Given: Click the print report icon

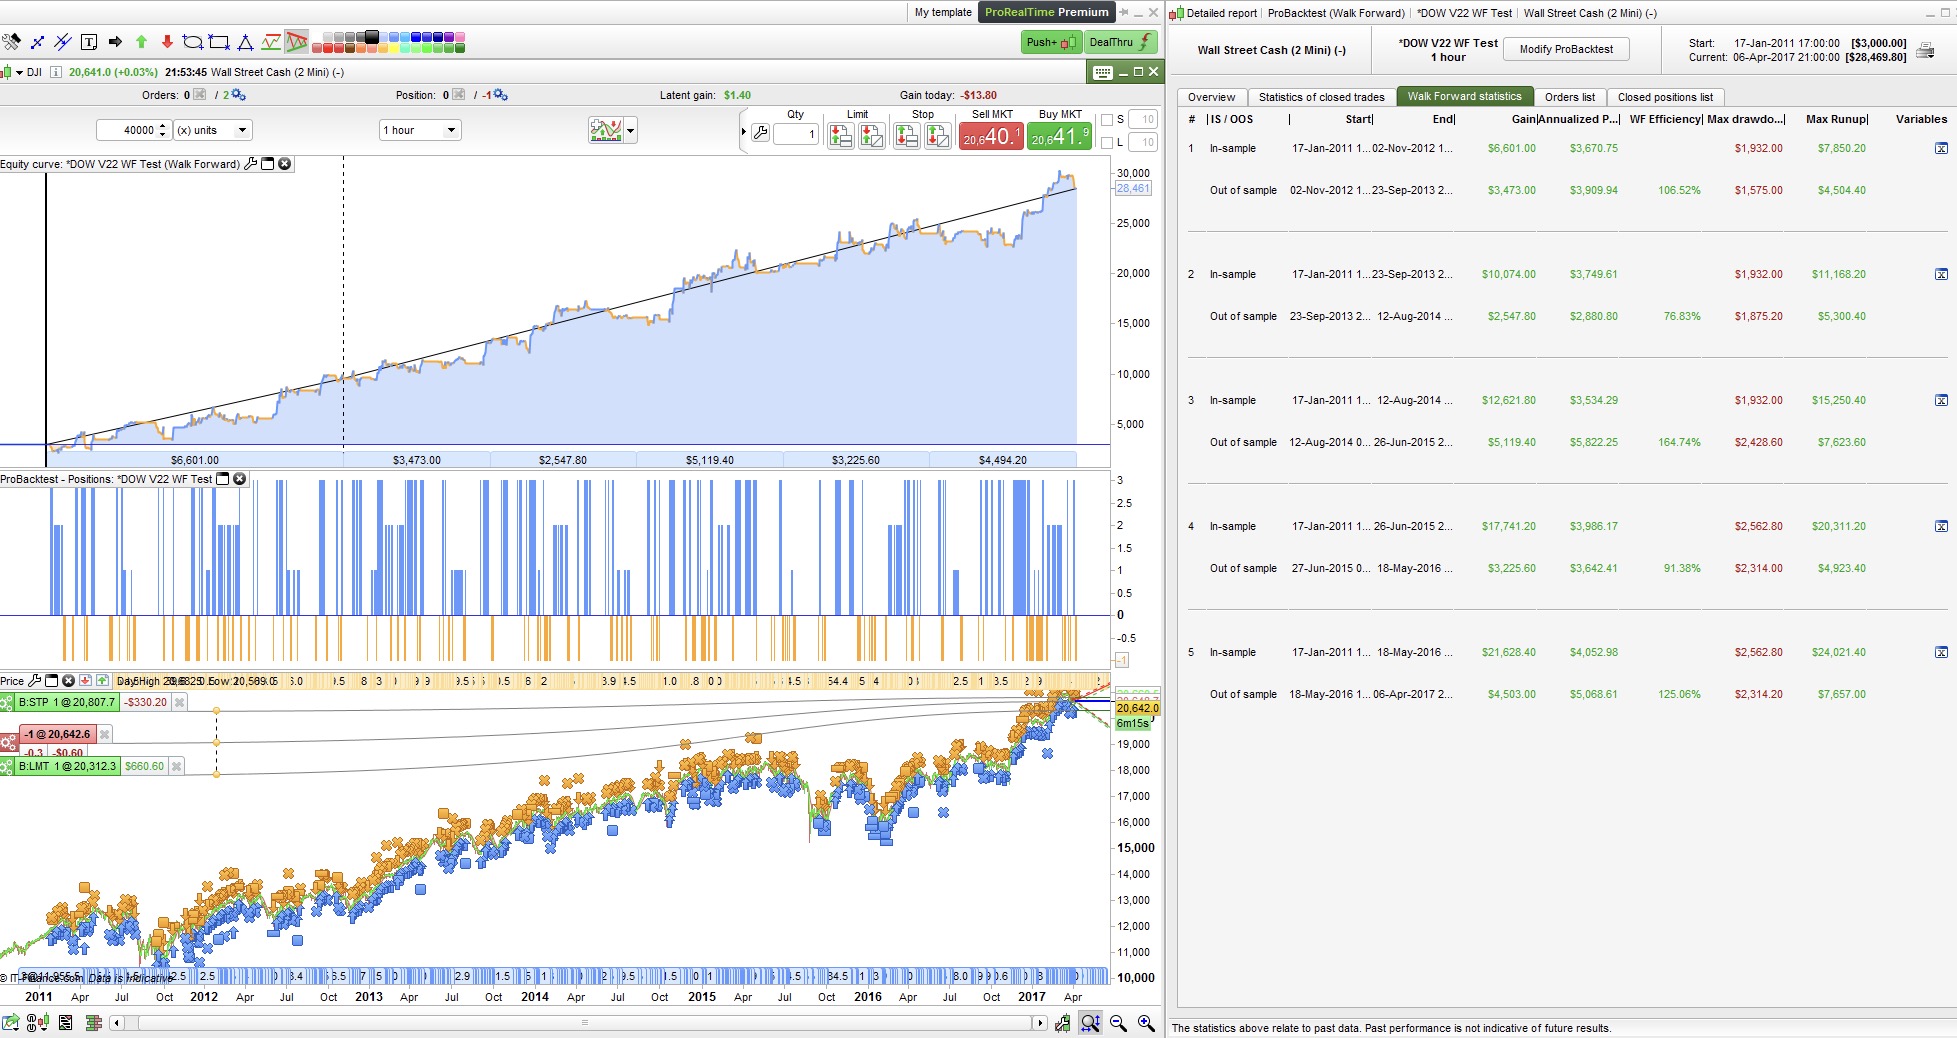Looking at the screenshot, I should pyautogui.click(x=1924, y=50).
